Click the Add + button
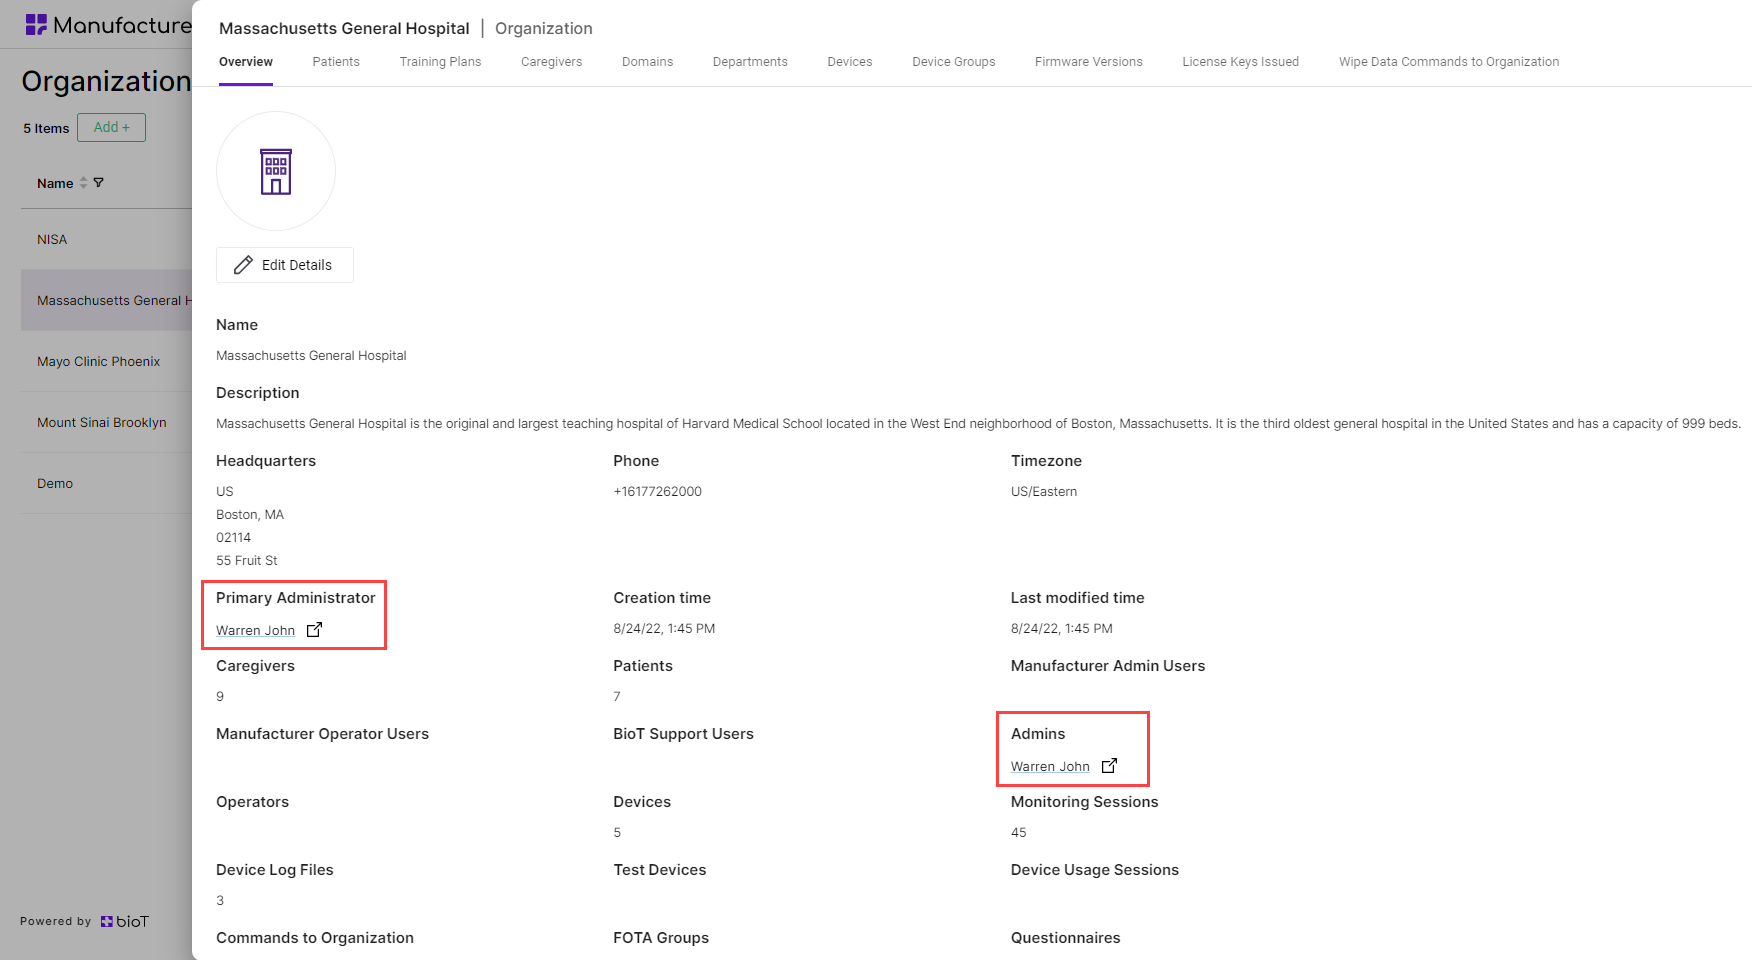 click(111, 127)
